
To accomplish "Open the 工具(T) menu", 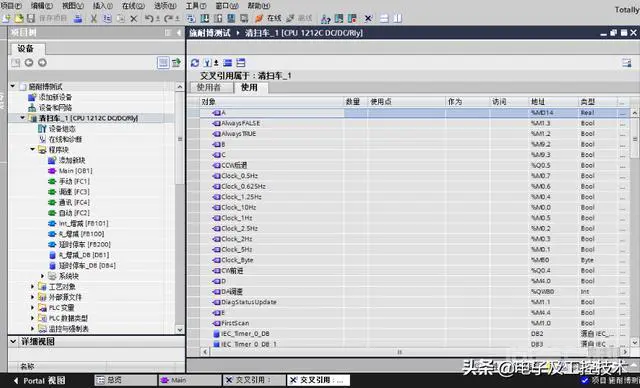I will (x=196, y=6).
